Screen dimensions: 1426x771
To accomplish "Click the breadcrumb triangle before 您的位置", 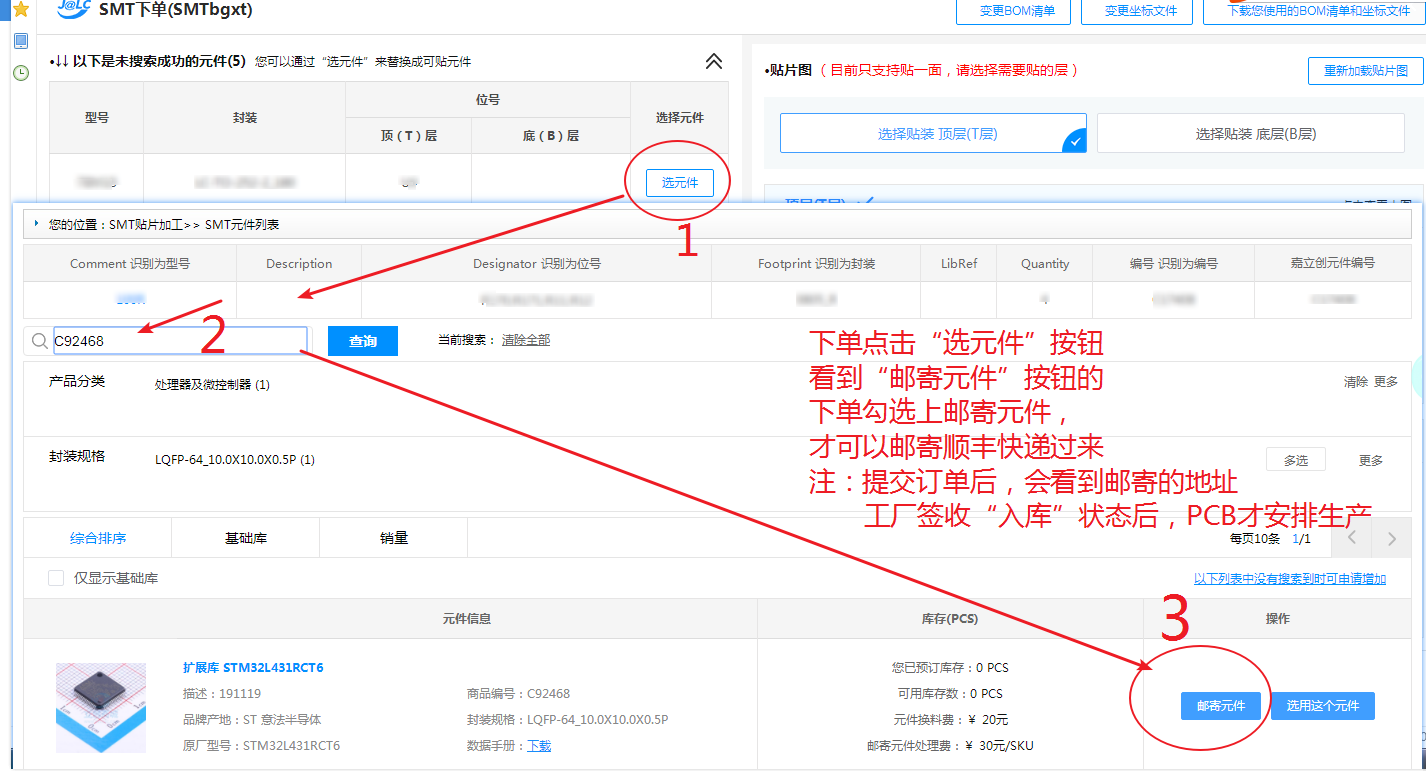I will [x=37, y=224].
